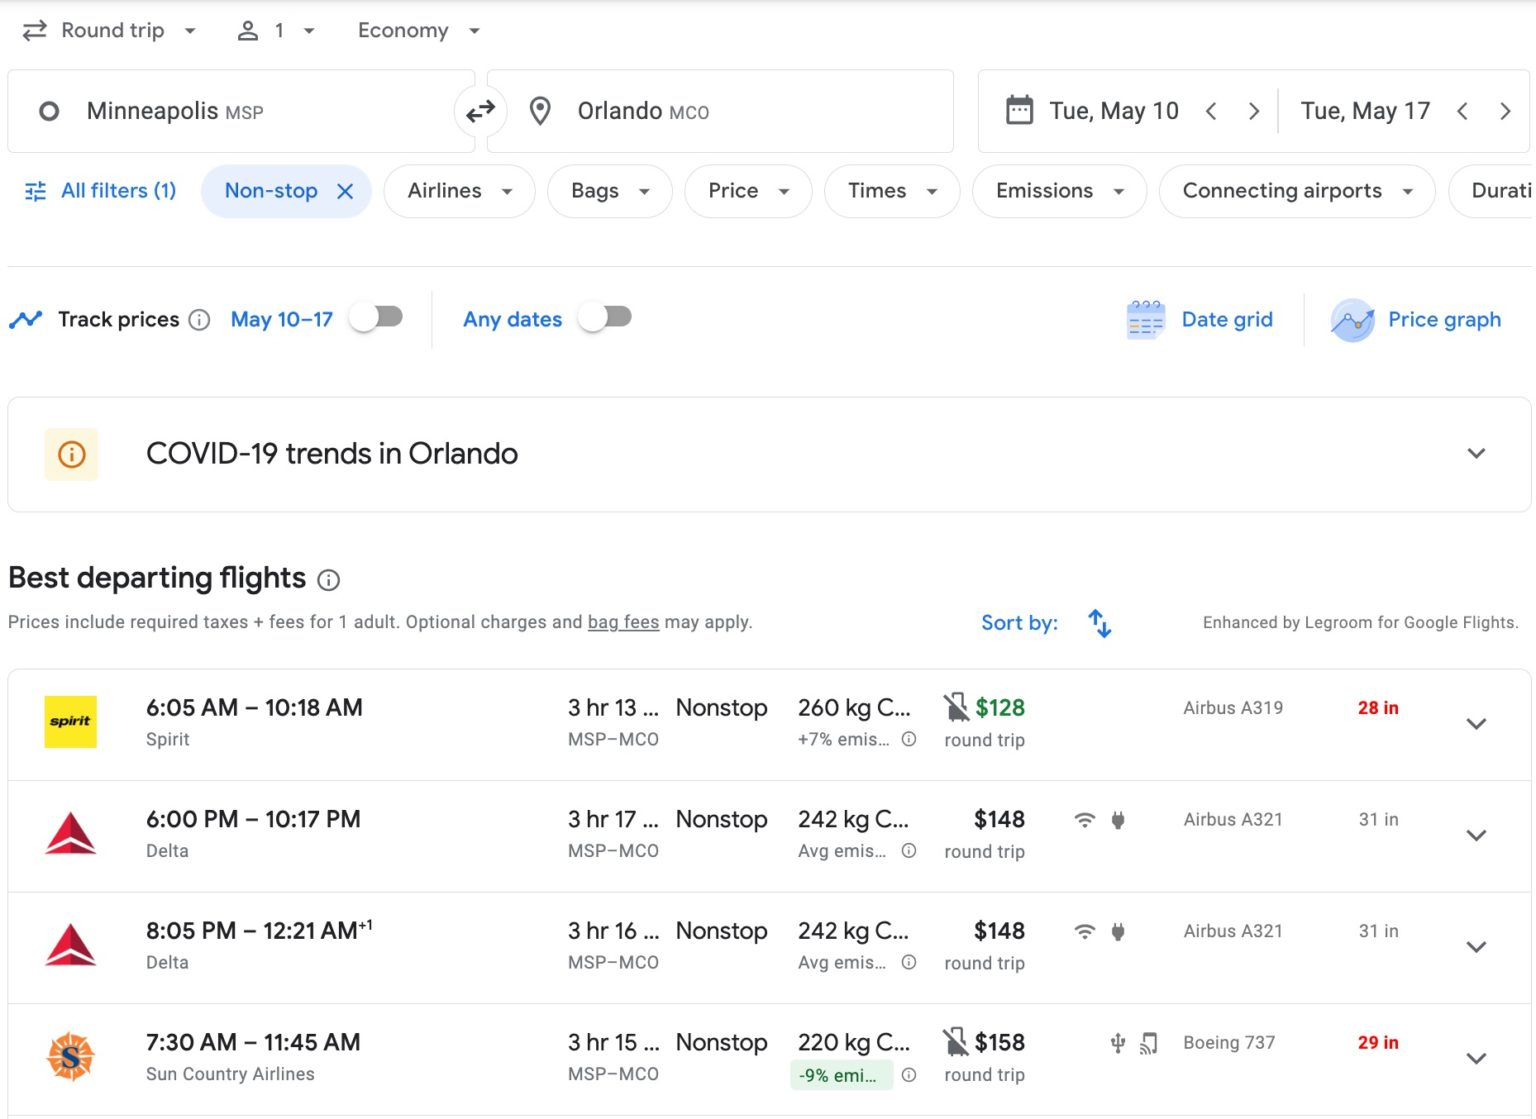Open the Price graph
The width and height of the screenshot is (1536, 1119).
[1418, 319]
